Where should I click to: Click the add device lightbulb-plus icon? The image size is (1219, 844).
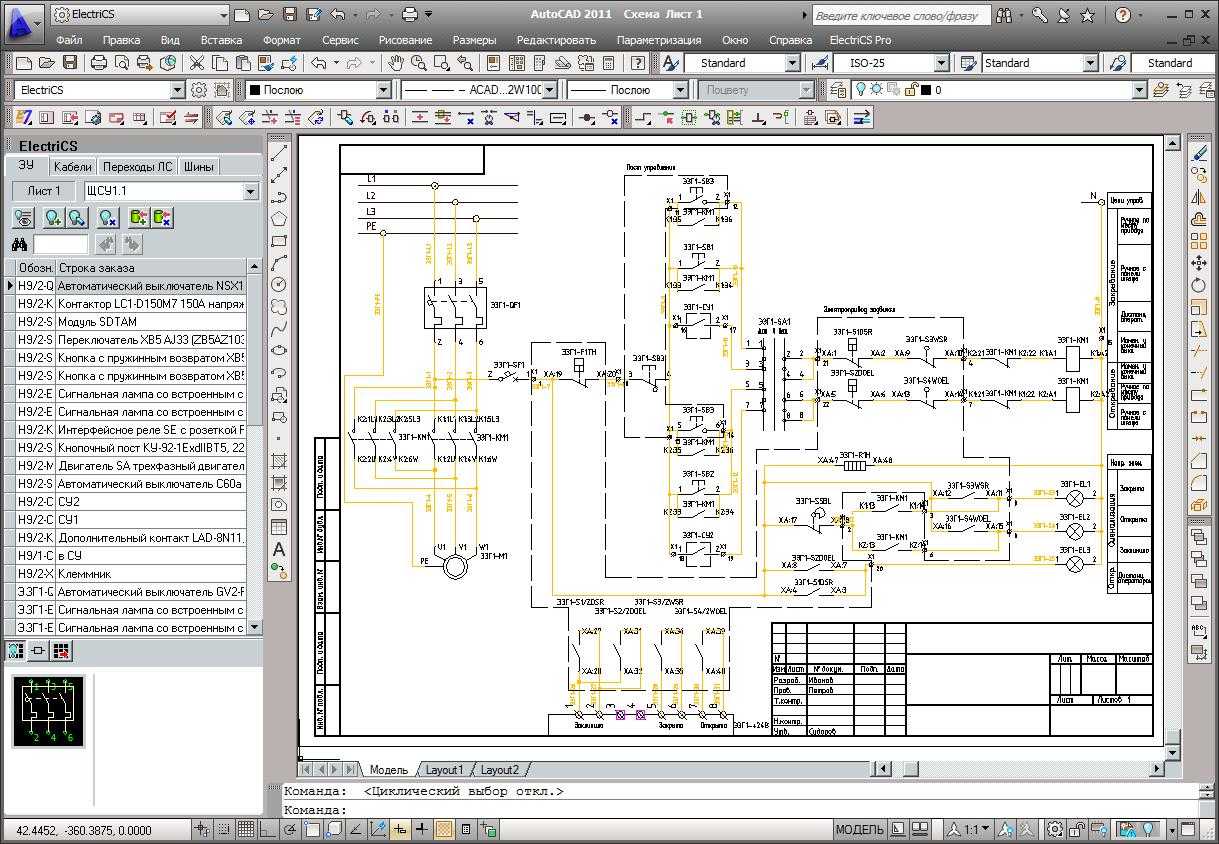(53, 218)
